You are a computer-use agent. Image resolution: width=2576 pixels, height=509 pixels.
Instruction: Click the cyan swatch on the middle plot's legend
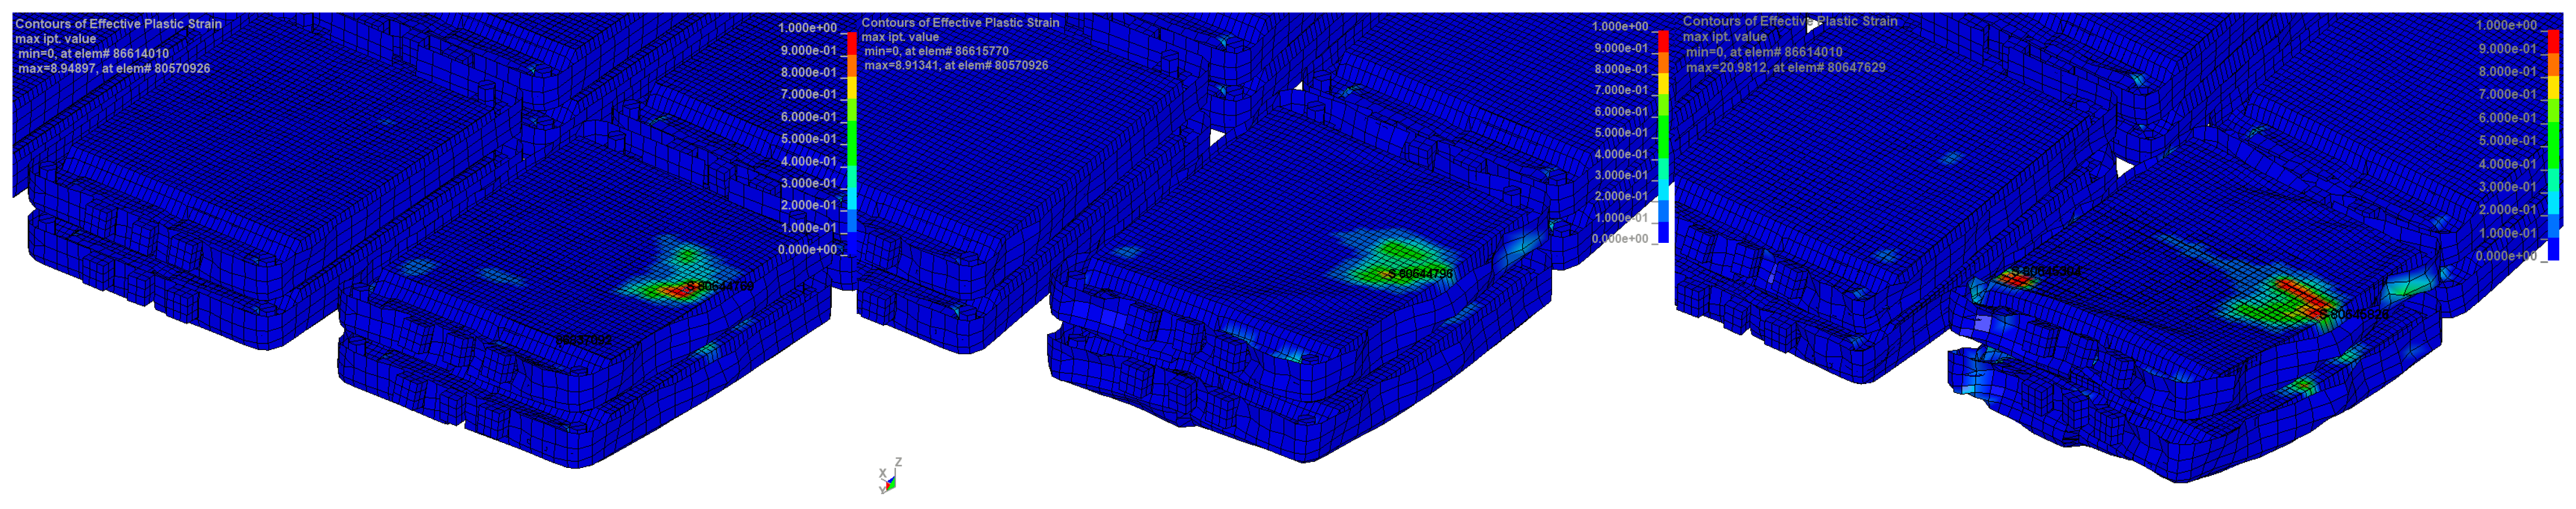1663,191
